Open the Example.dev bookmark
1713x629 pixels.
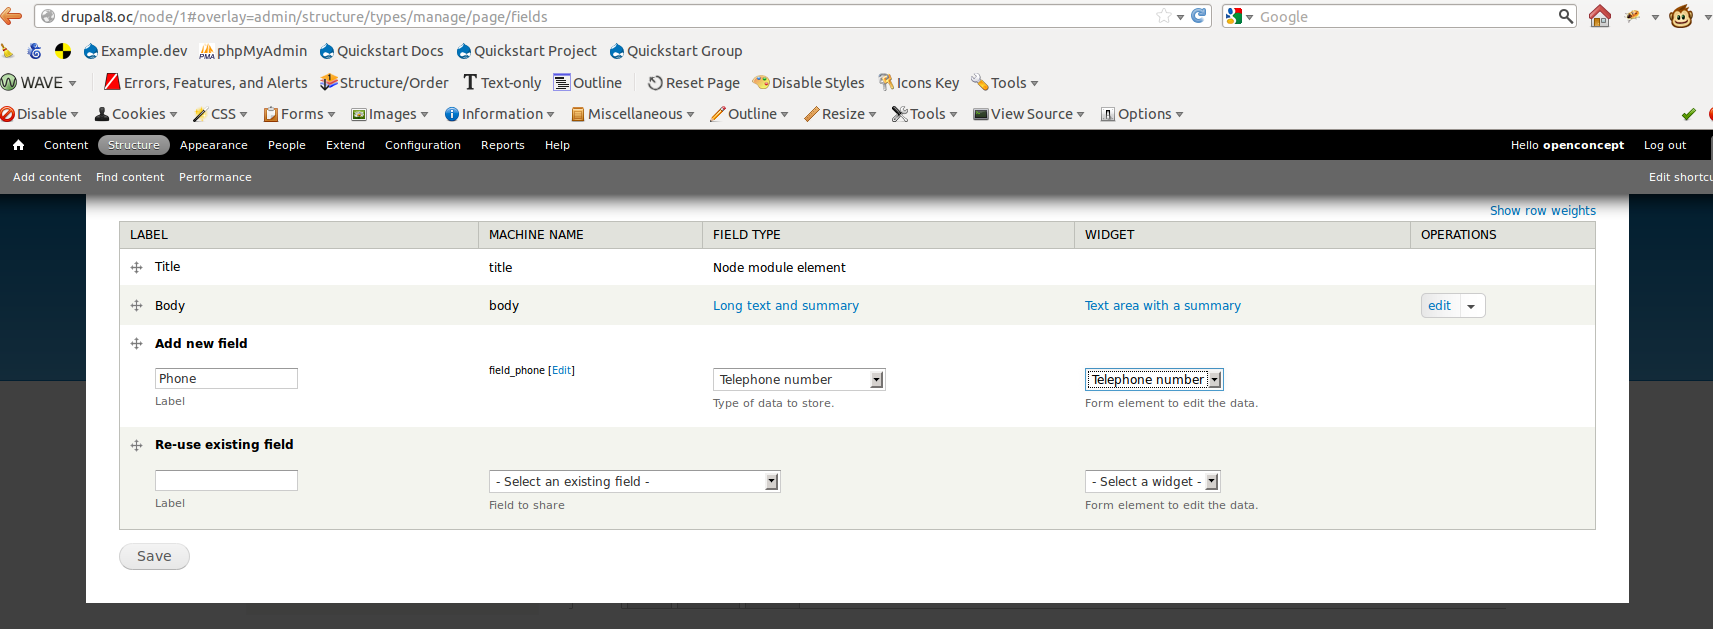click(136, 51)
